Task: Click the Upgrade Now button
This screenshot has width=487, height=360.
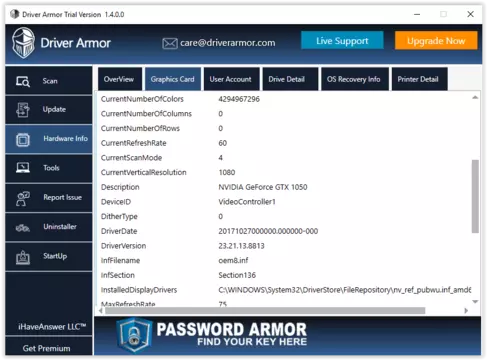Action: pyautogui.click(x=436, y=40)
